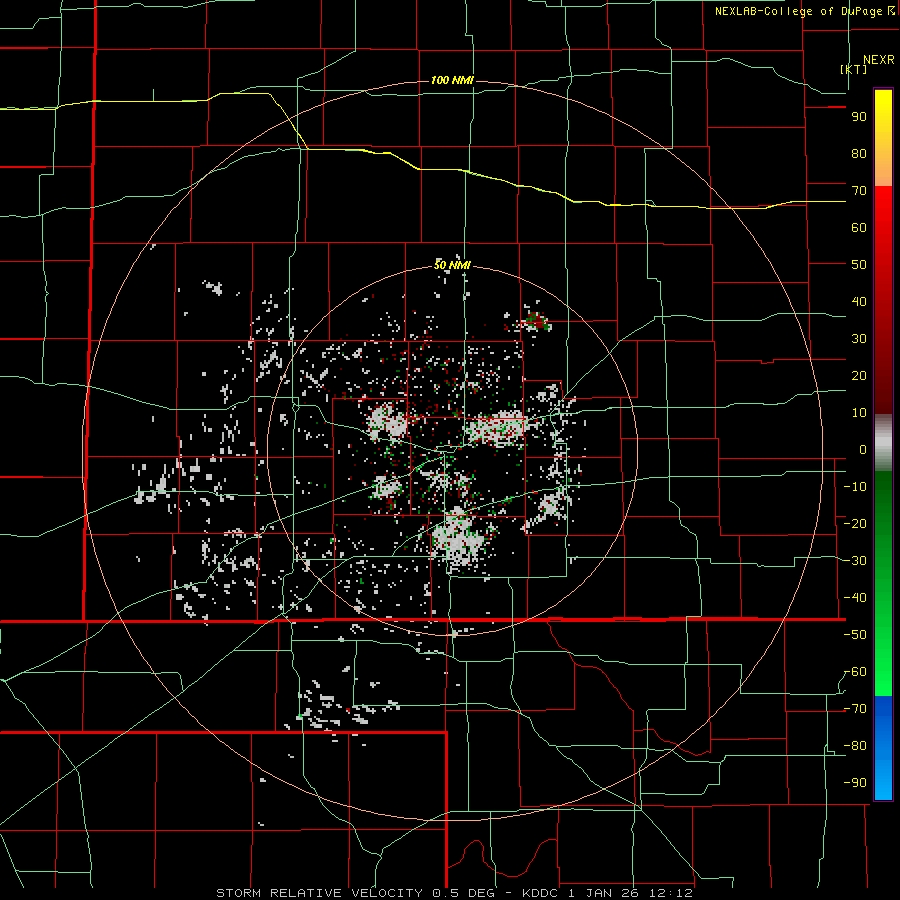Click the KDDC radar site identifier
This screenshot has height=900, width=900.
[x=542, y=893]
